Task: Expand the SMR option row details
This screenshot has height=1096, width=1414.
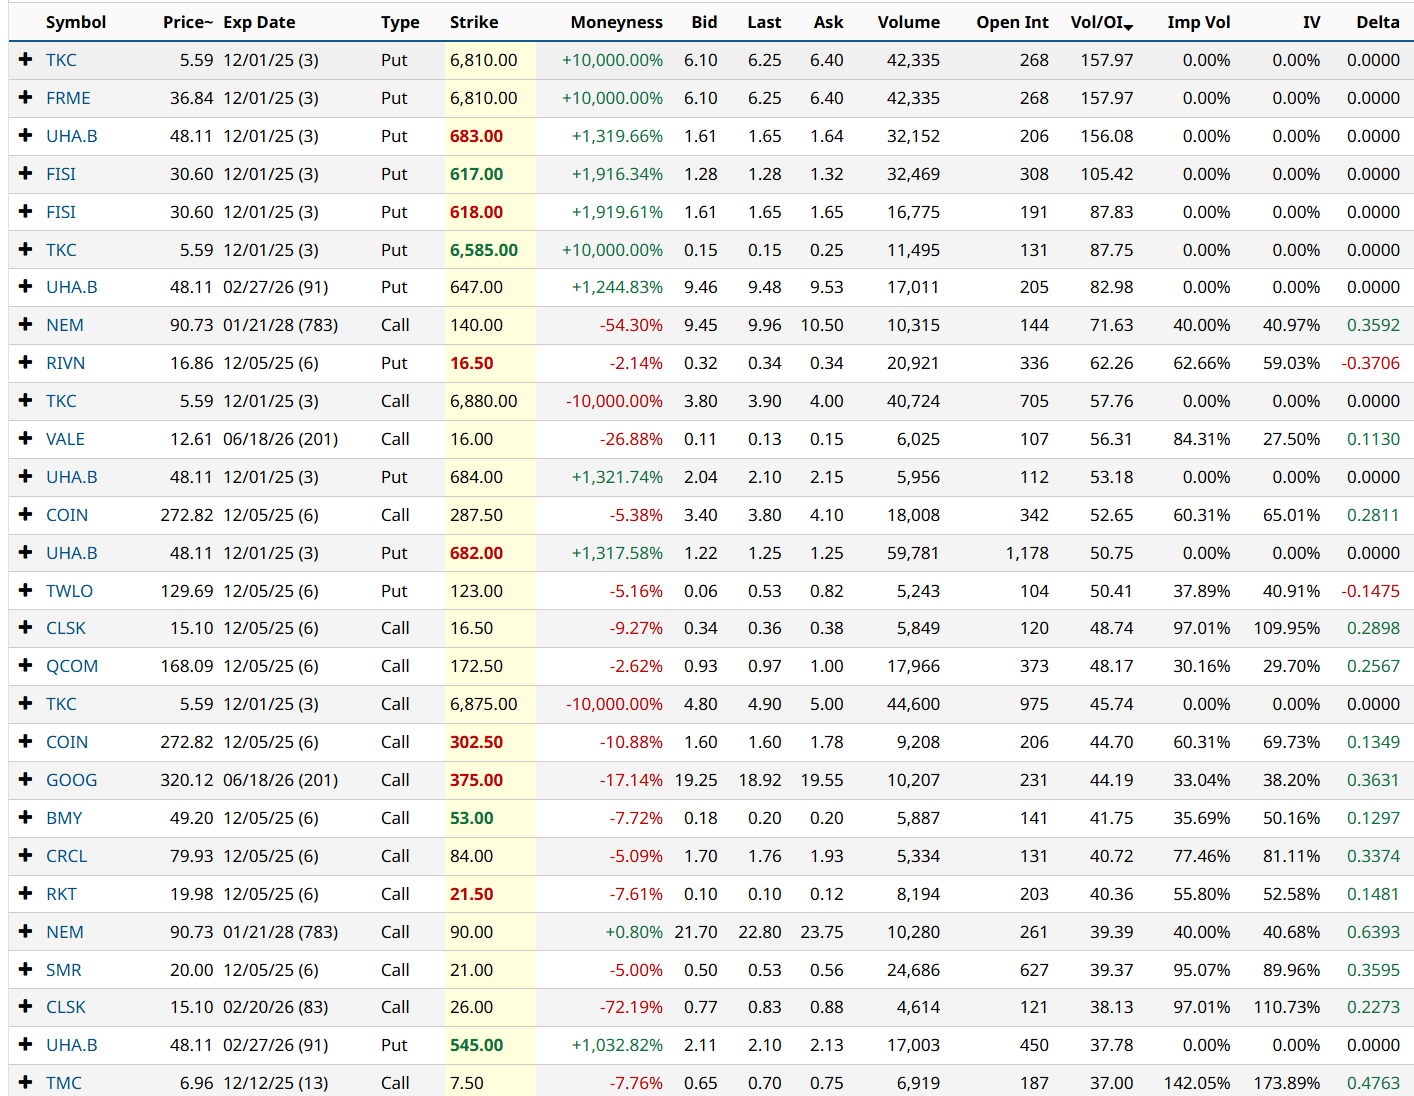Action: pyautogui.click(x=26, y=970)
